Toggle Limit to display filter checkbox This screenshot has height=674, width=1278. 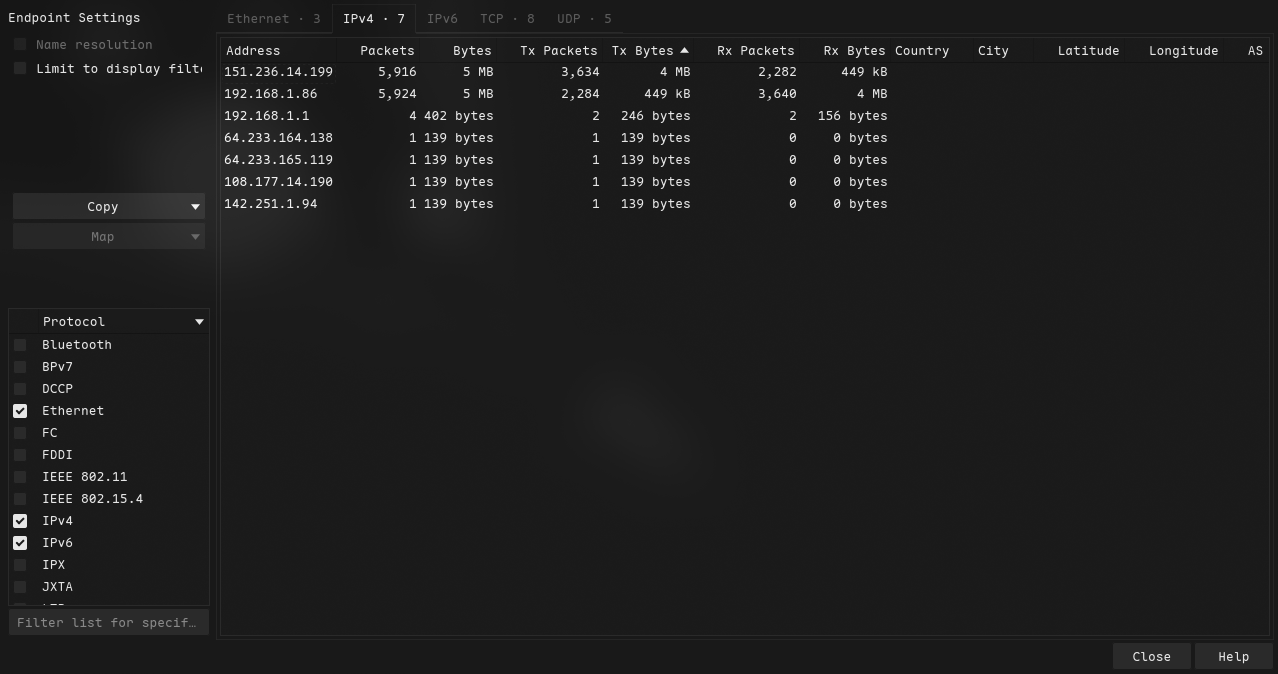click(x=20, y=69)
